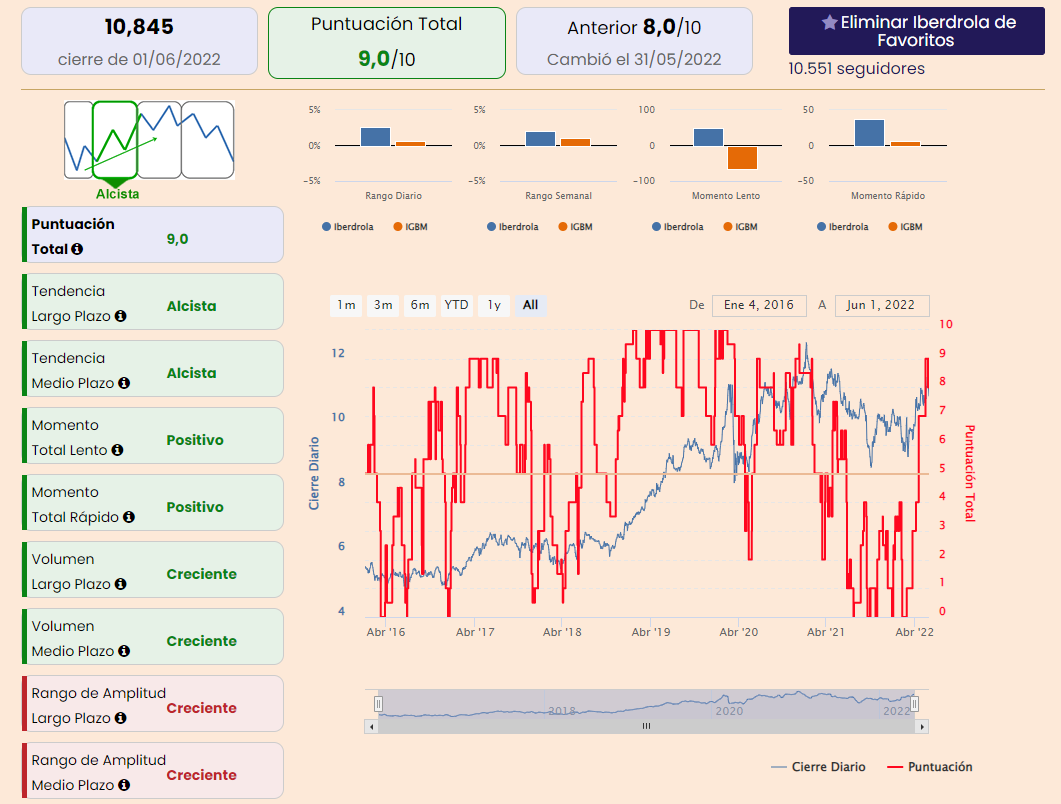Image resolution: width=1061 pixels, height=804 pixels.
Task: Click the Rango de Amplitud Largo Plazo 'Creciente' value
Action: (202, 708)
